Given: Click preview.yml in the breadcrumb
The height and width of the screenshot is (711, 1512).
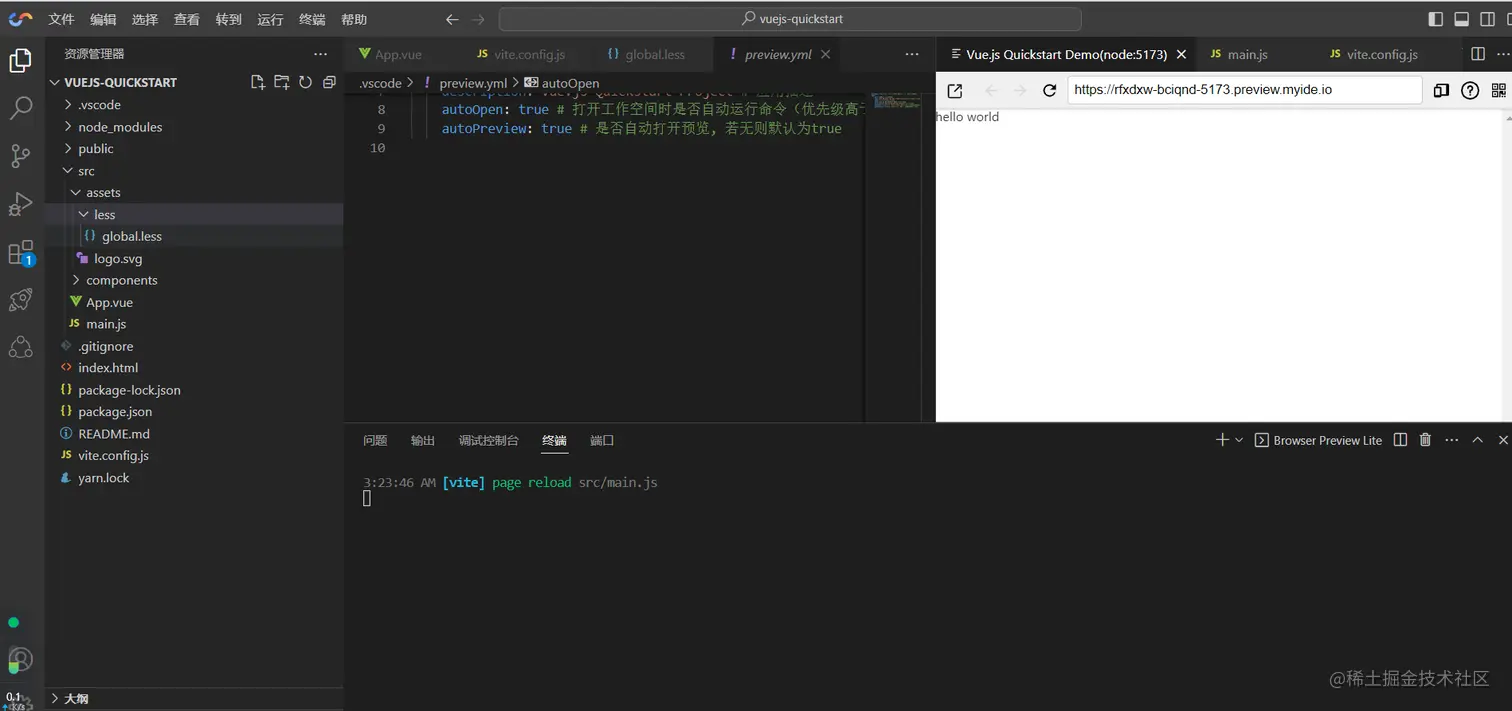Looking at the screenshot, I should (x=473, y=83).
